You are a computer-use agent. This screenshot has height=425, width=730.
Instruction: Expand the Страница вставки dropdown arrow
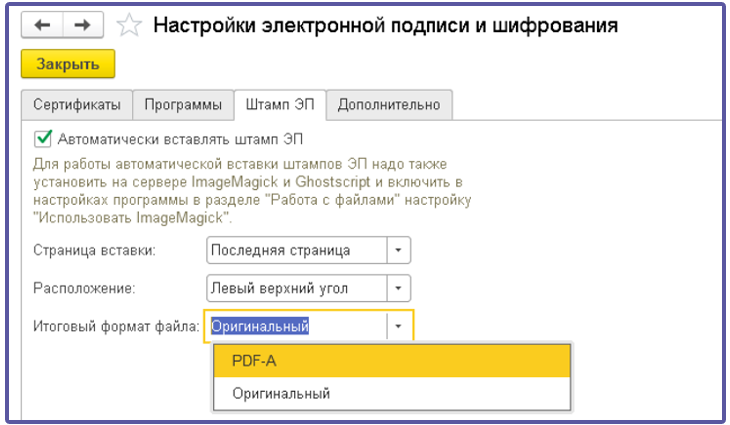click(399, 250)
